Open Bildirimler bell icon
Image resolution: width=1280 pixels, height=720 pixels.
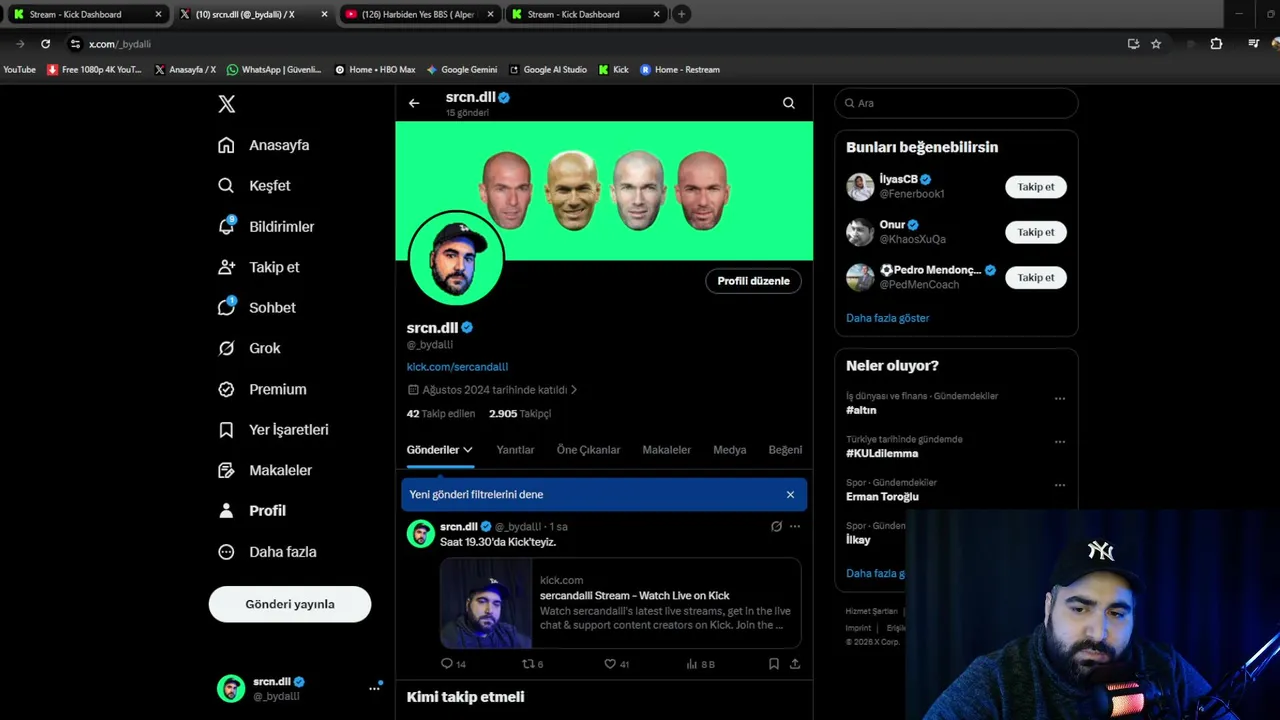pyautogui.click(x=227, y=226)
